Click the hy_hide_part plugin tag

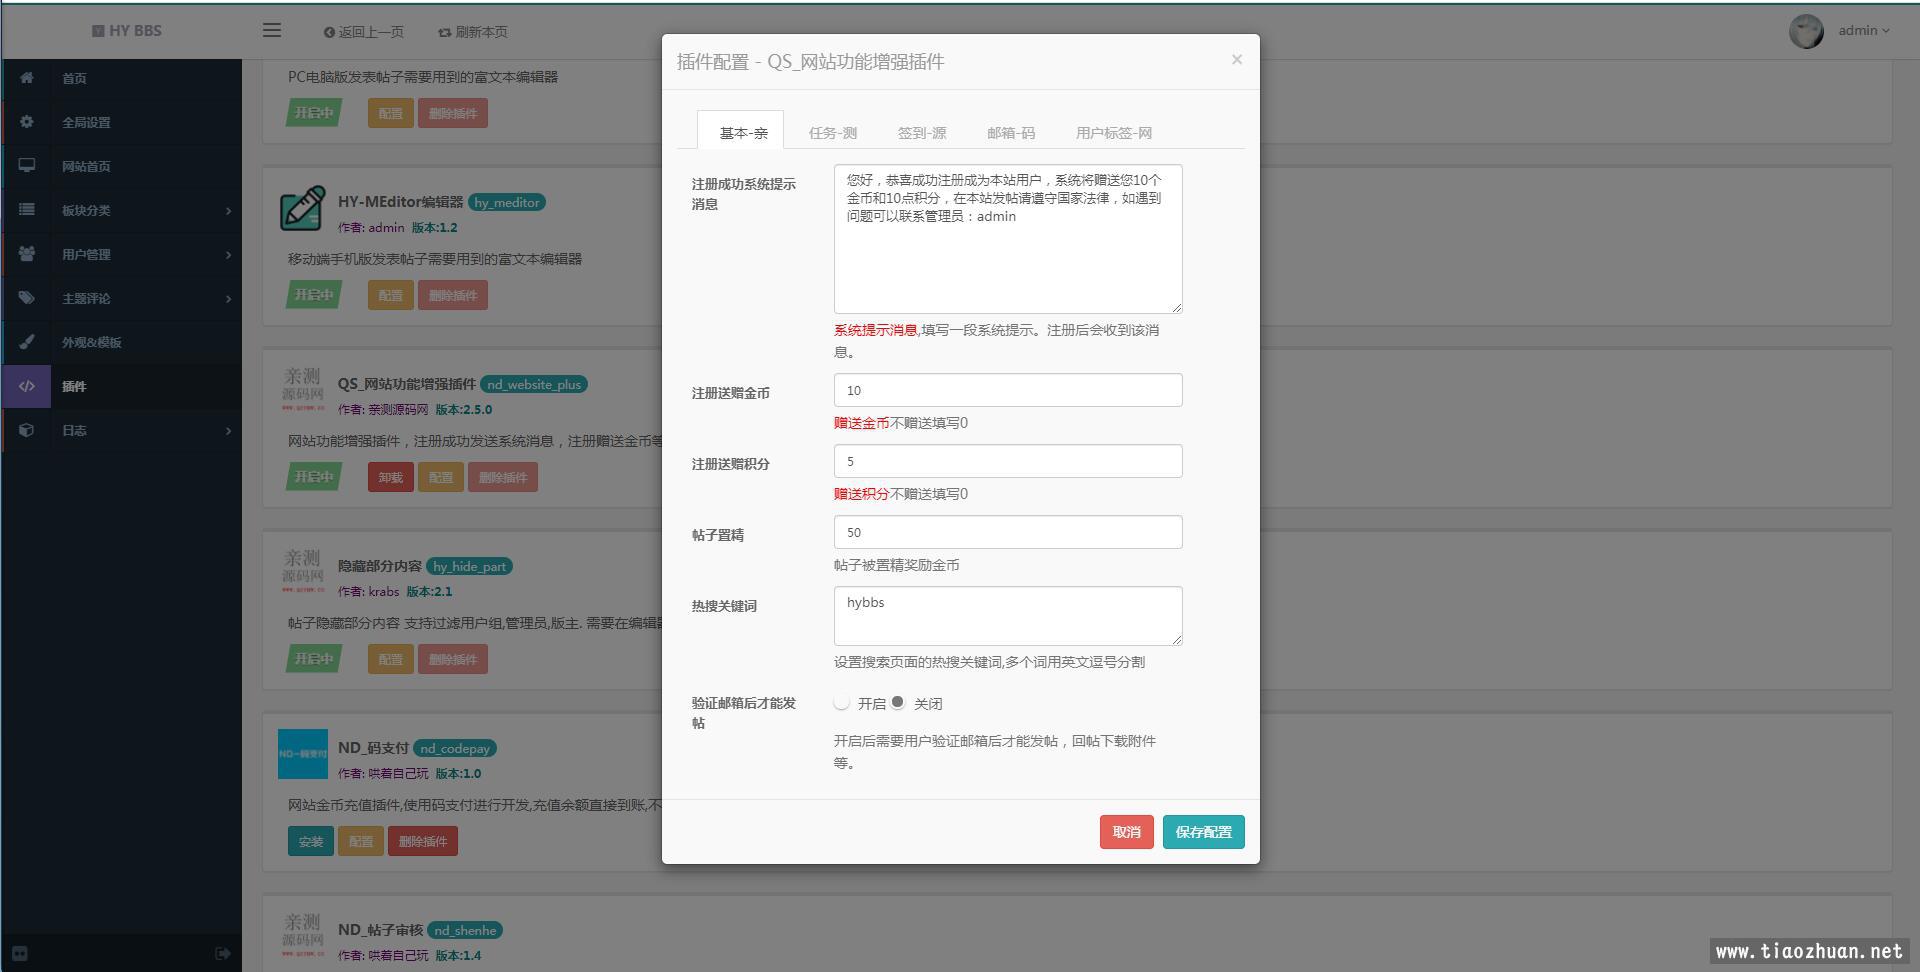[470, 566]
